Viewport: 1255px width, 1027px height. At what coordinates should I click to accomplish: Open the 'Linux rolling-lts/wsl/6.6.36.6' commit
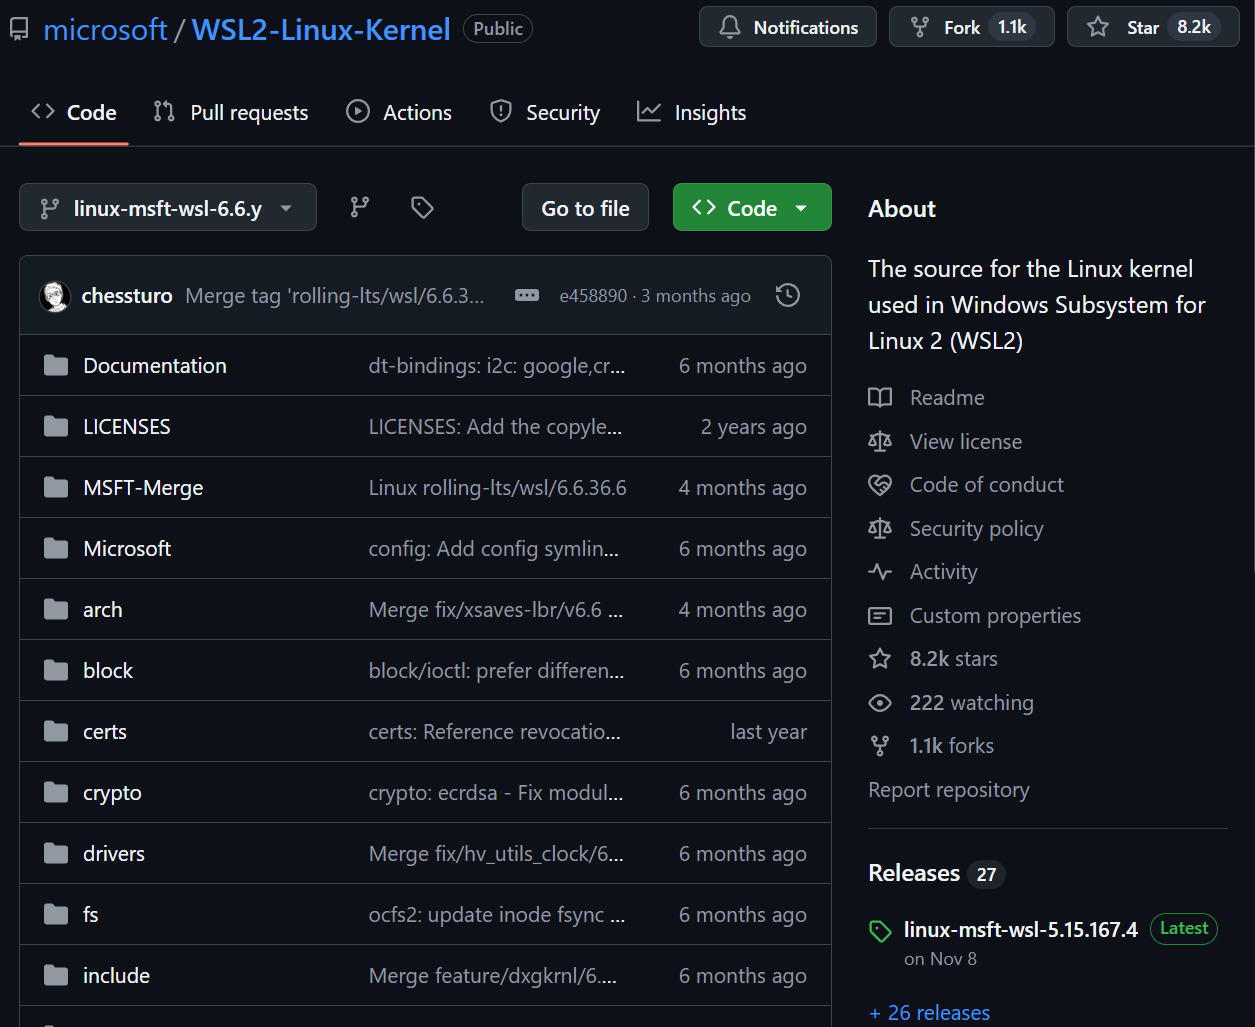pos(498,488)
